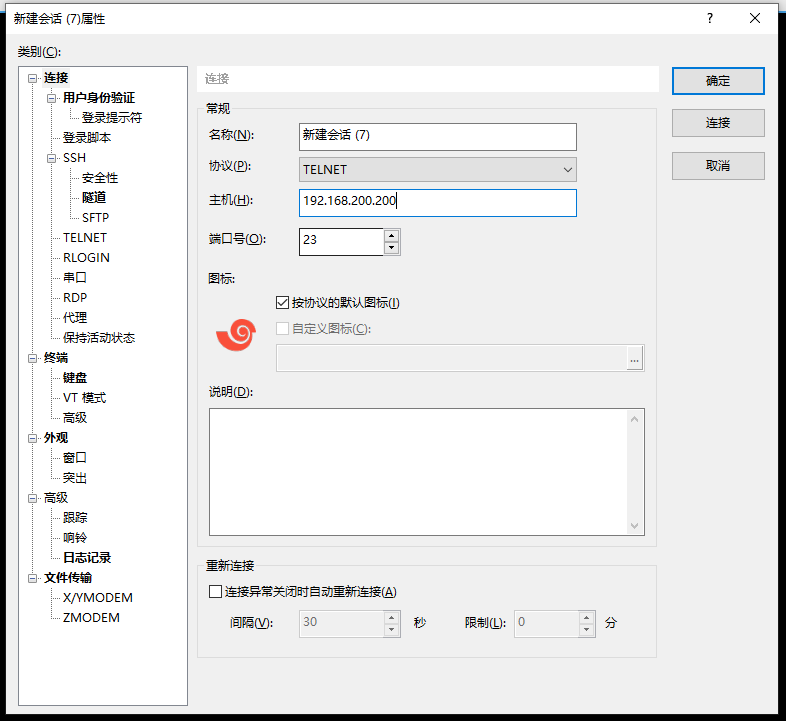Click the scroll down arrow of description box
Image resolution: width=786 pixels, height=721 pixels.
(635, 526)
